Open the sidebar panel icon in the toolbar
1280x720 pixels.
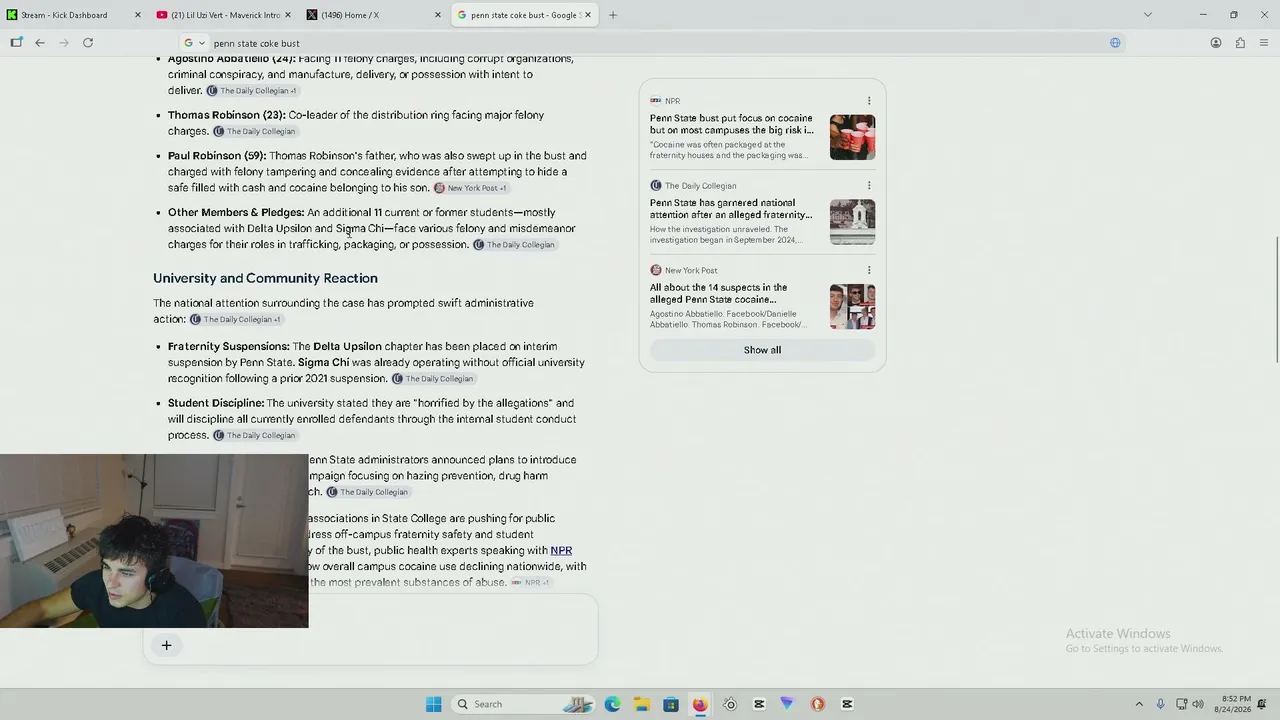click(x=16, y=43)
